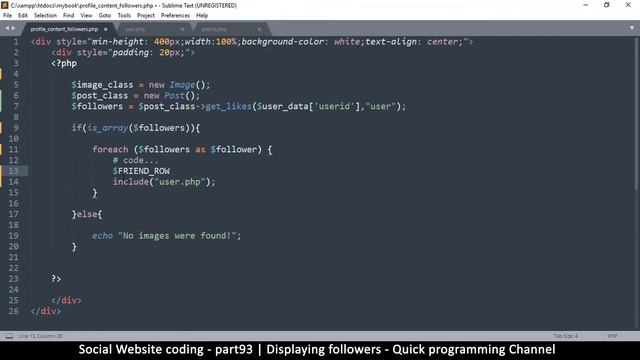Click the final </div> on line 26
The height and width of the screenshot is (360, 640).
[46, 311]
